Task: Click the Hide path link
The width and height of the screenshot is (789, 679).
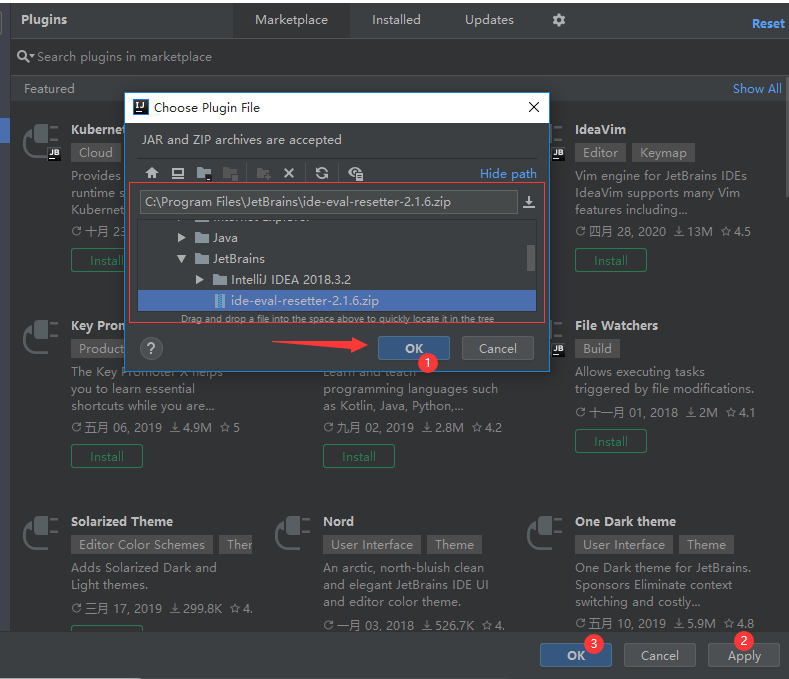Action: pyautogui.click(x=508, y=174)
